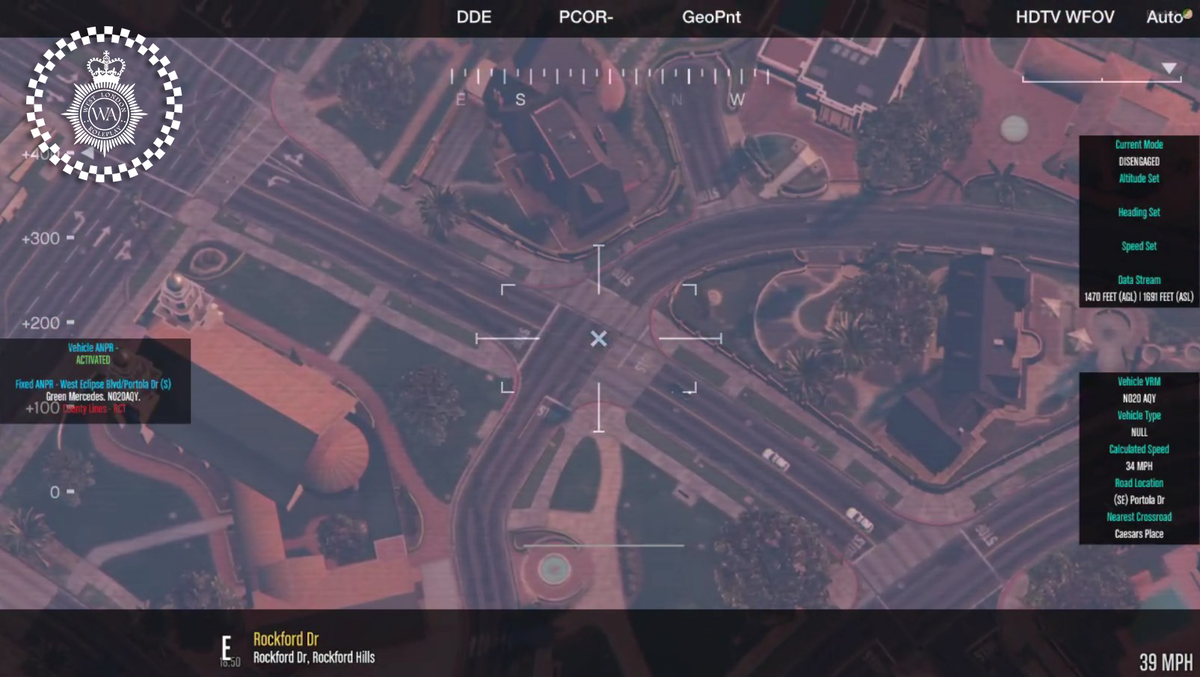This screenshot has width=1200, height=677.
Task: Click the large E heading indicator
Action: [x=227, y=646]
